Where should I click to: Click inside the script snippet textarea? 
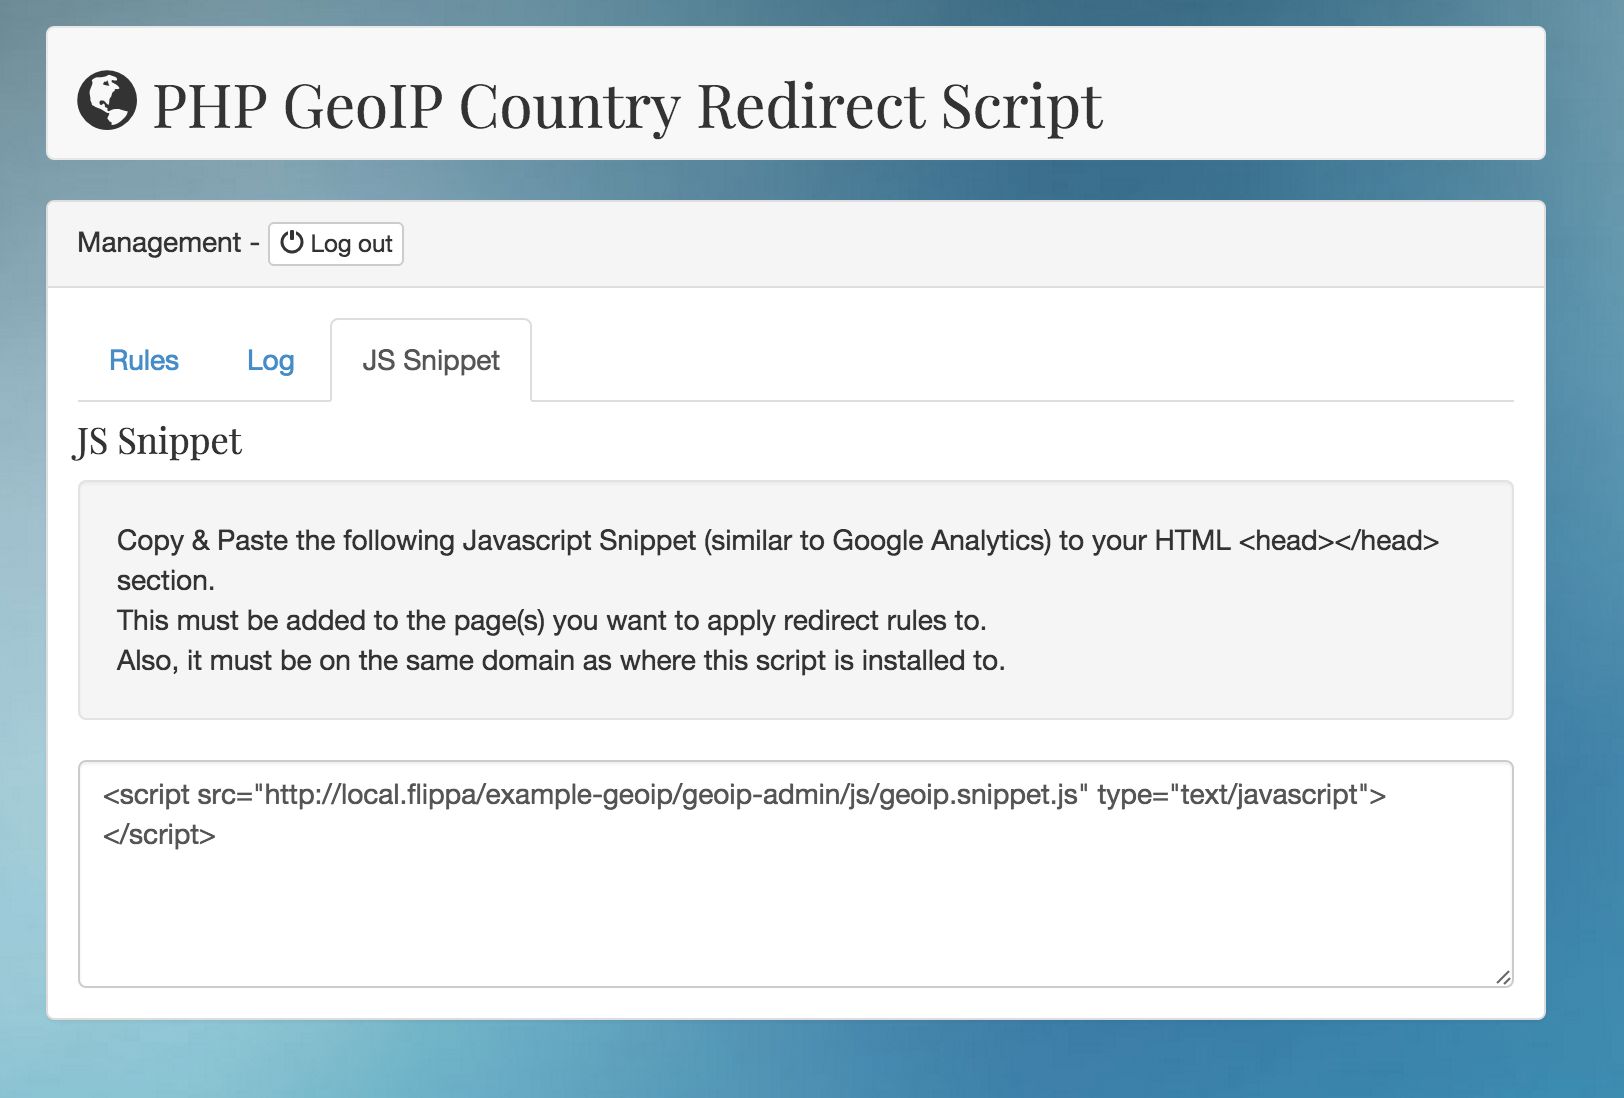point(796,874)
